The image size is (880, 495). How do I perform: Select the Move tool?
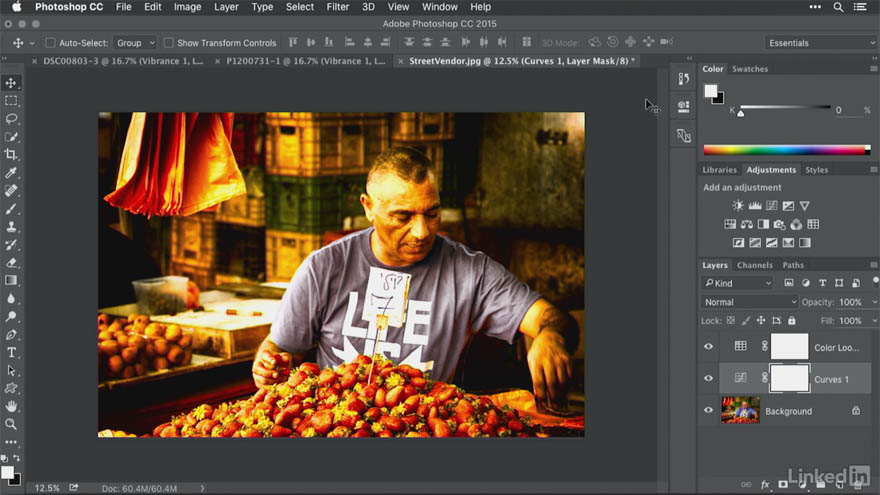pyautogui.click(x=11, y=83)
